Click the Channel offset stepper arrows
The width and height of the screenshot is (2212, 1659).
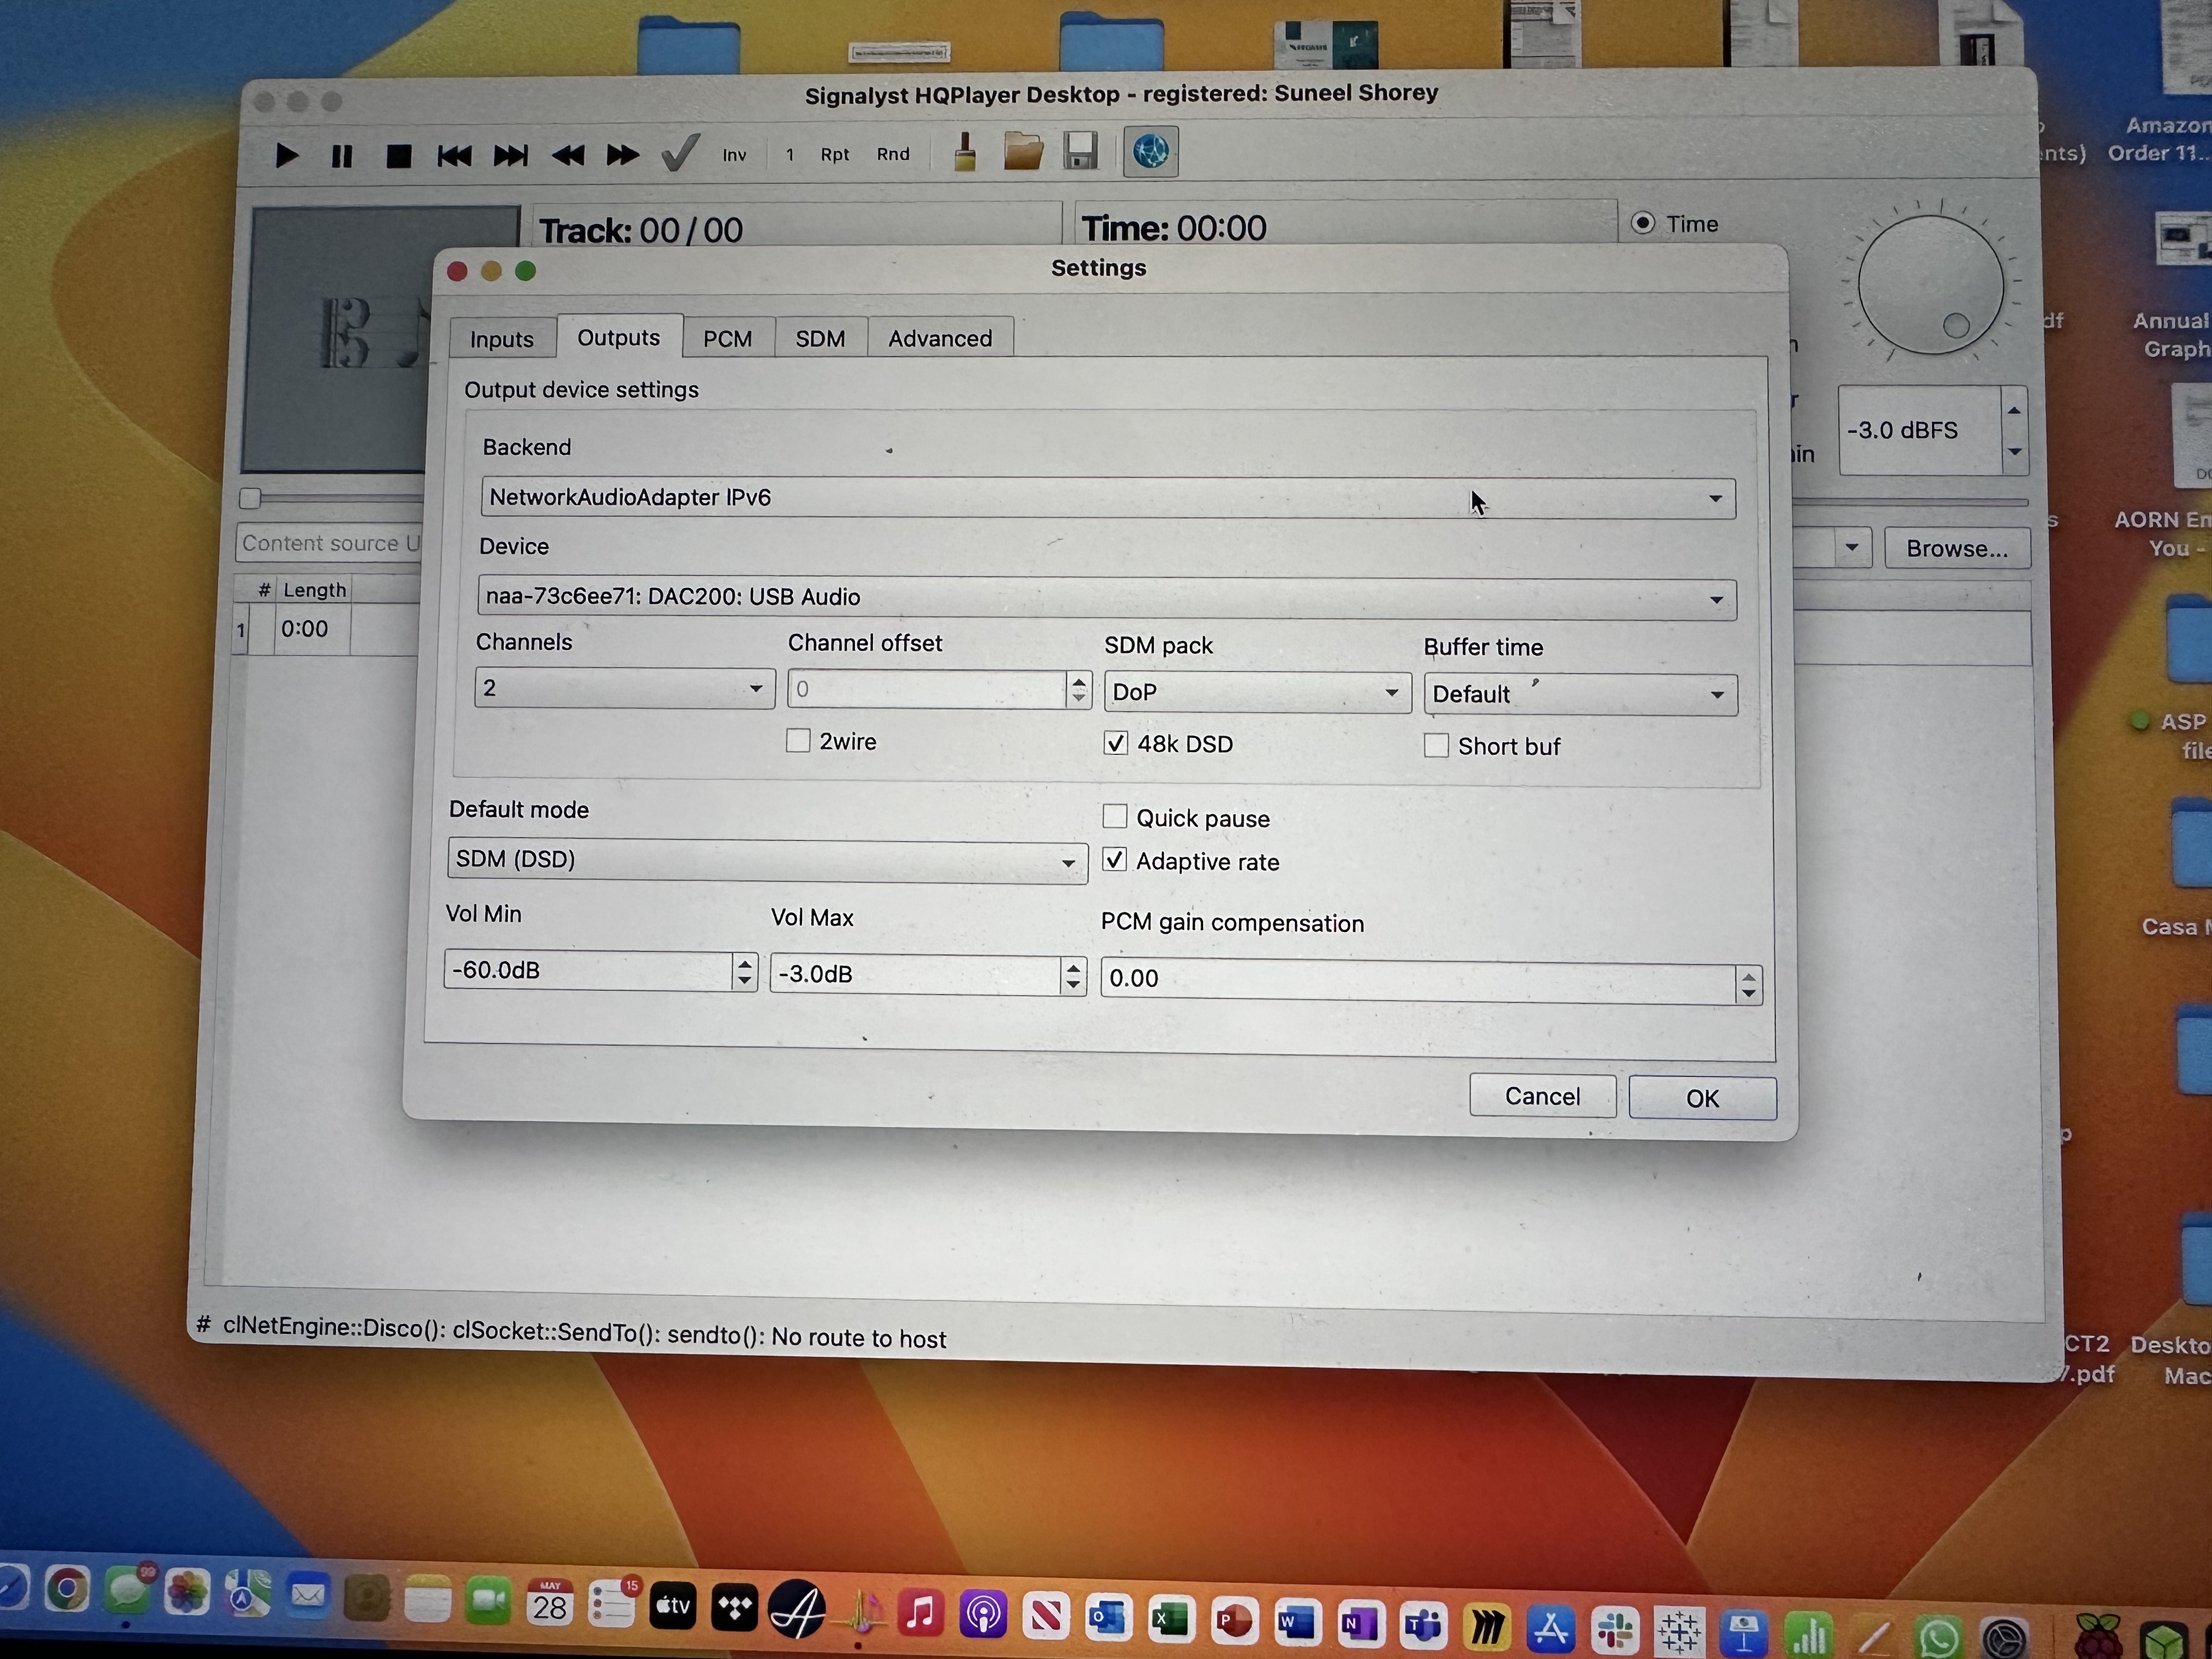click(1078, 689)
